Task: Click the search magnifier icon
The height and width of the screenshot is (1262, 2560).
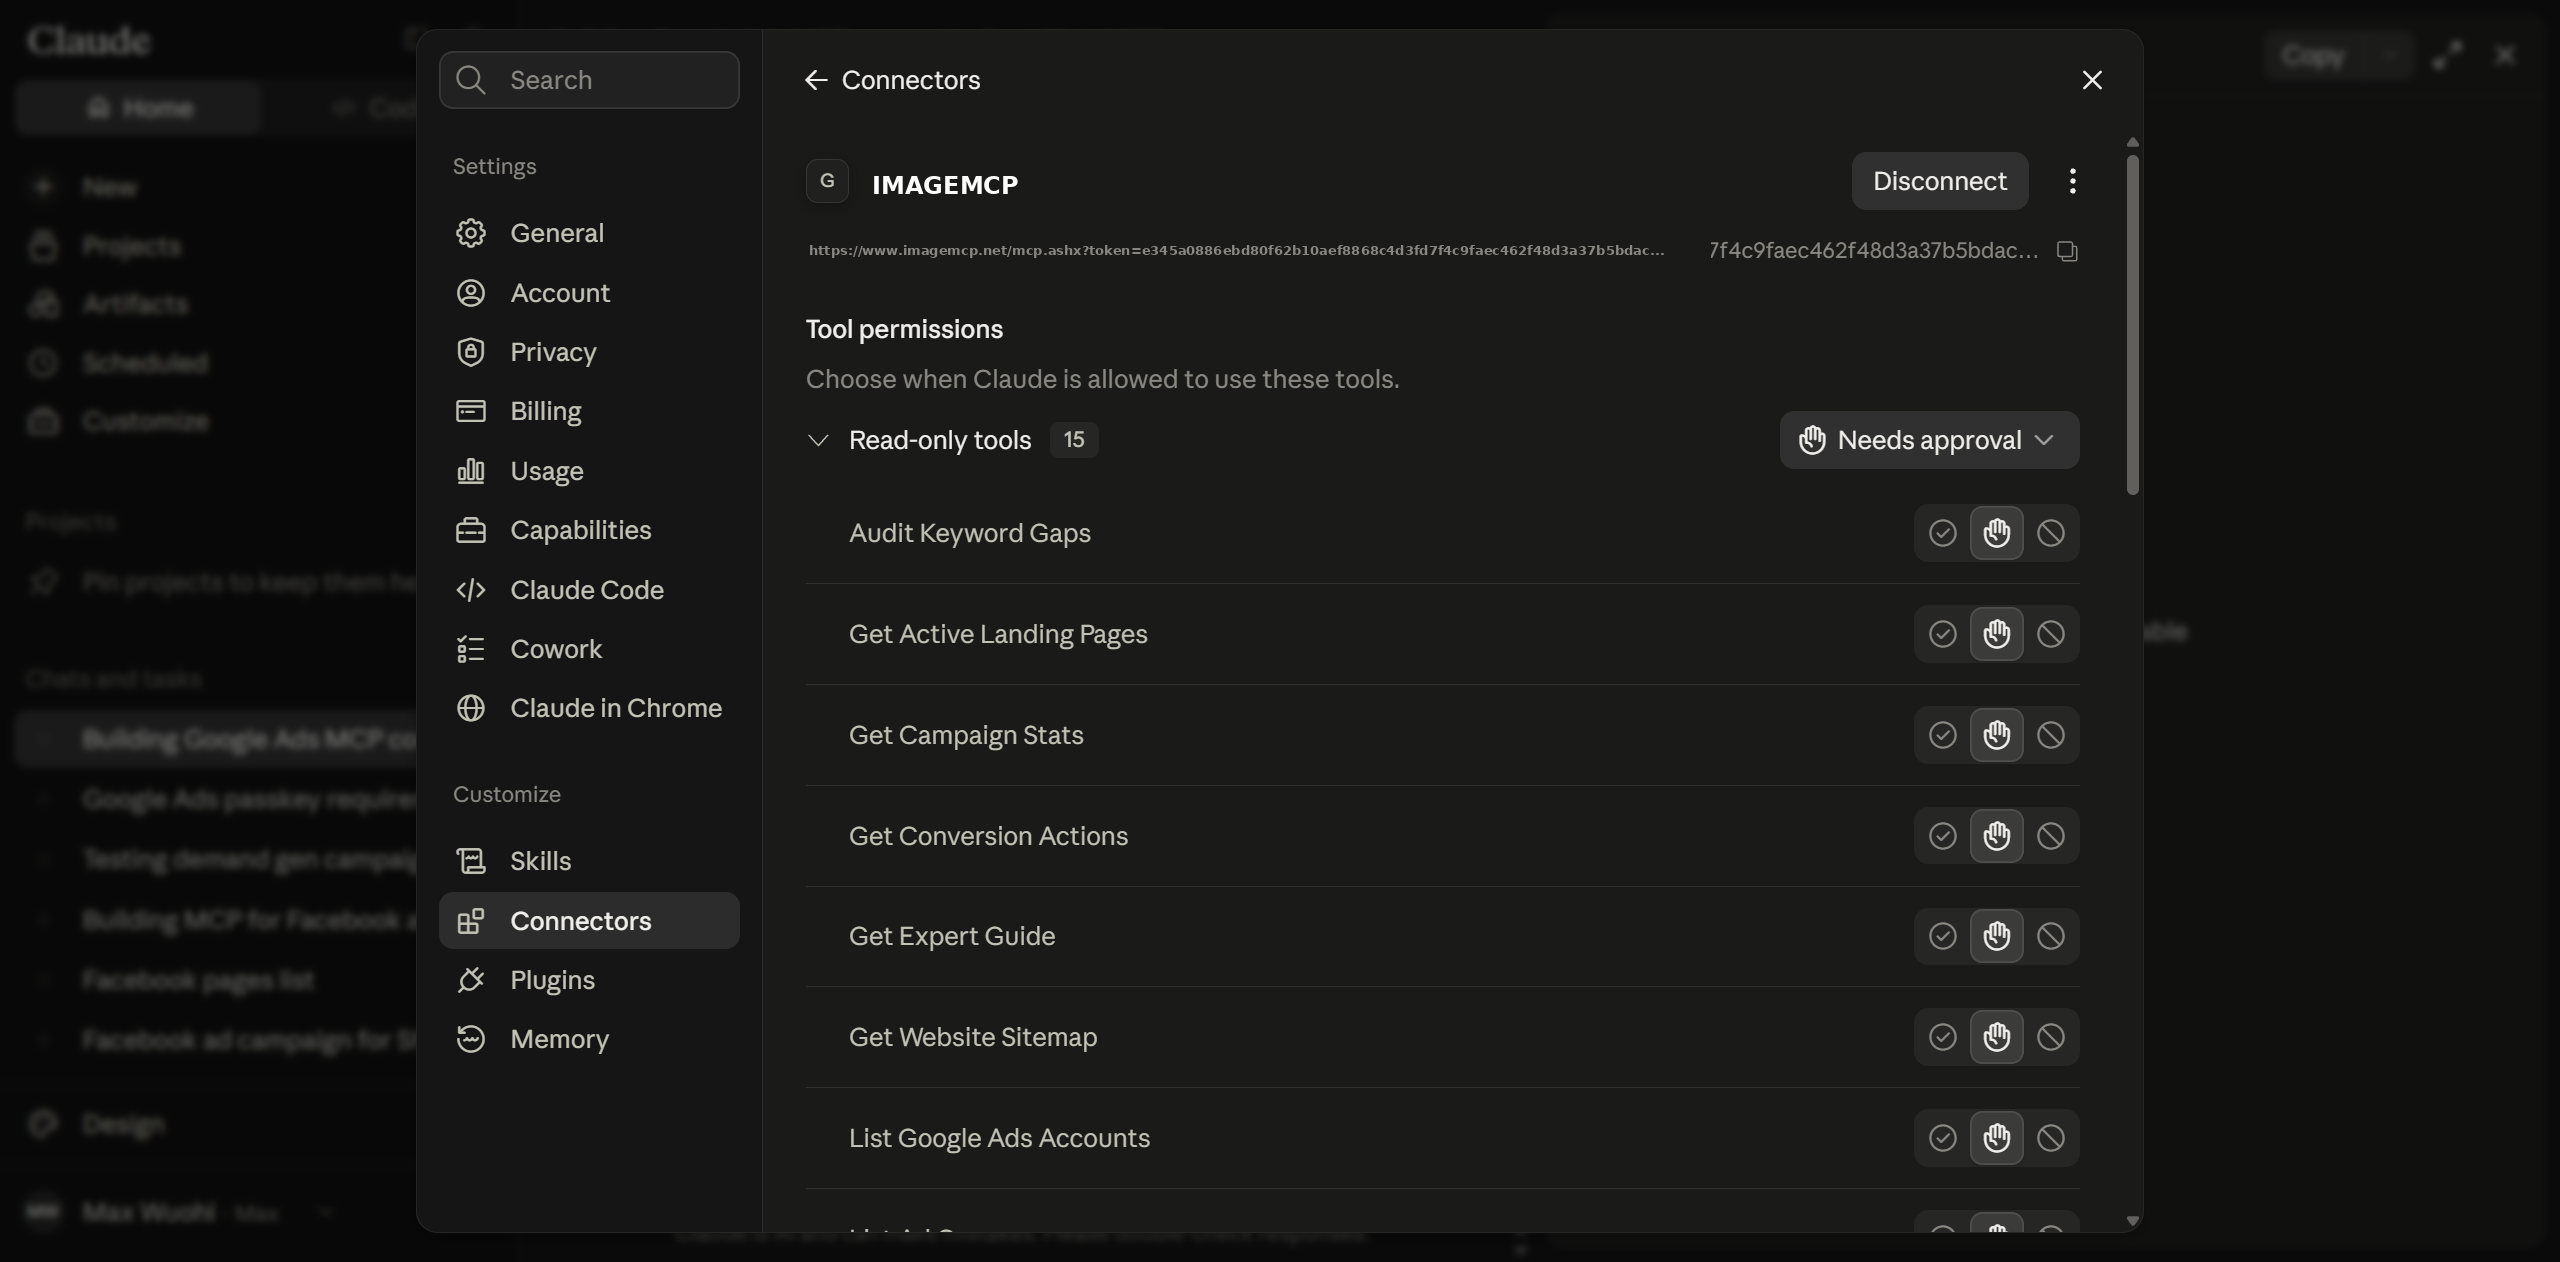Action: tap(471, 80)
